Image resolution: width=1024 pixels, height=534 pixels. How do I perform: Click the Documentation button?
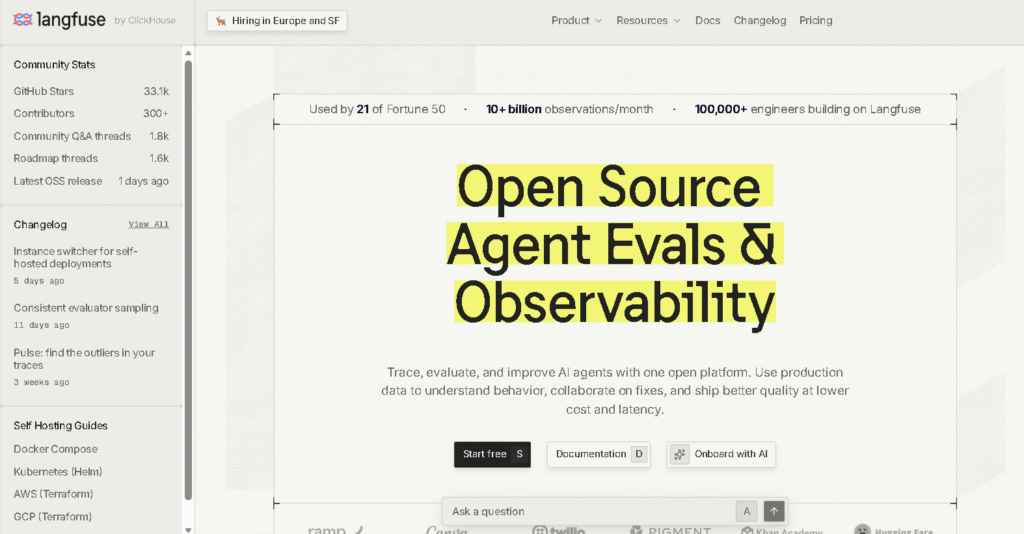pyautogui.click(x=599, y=454)
